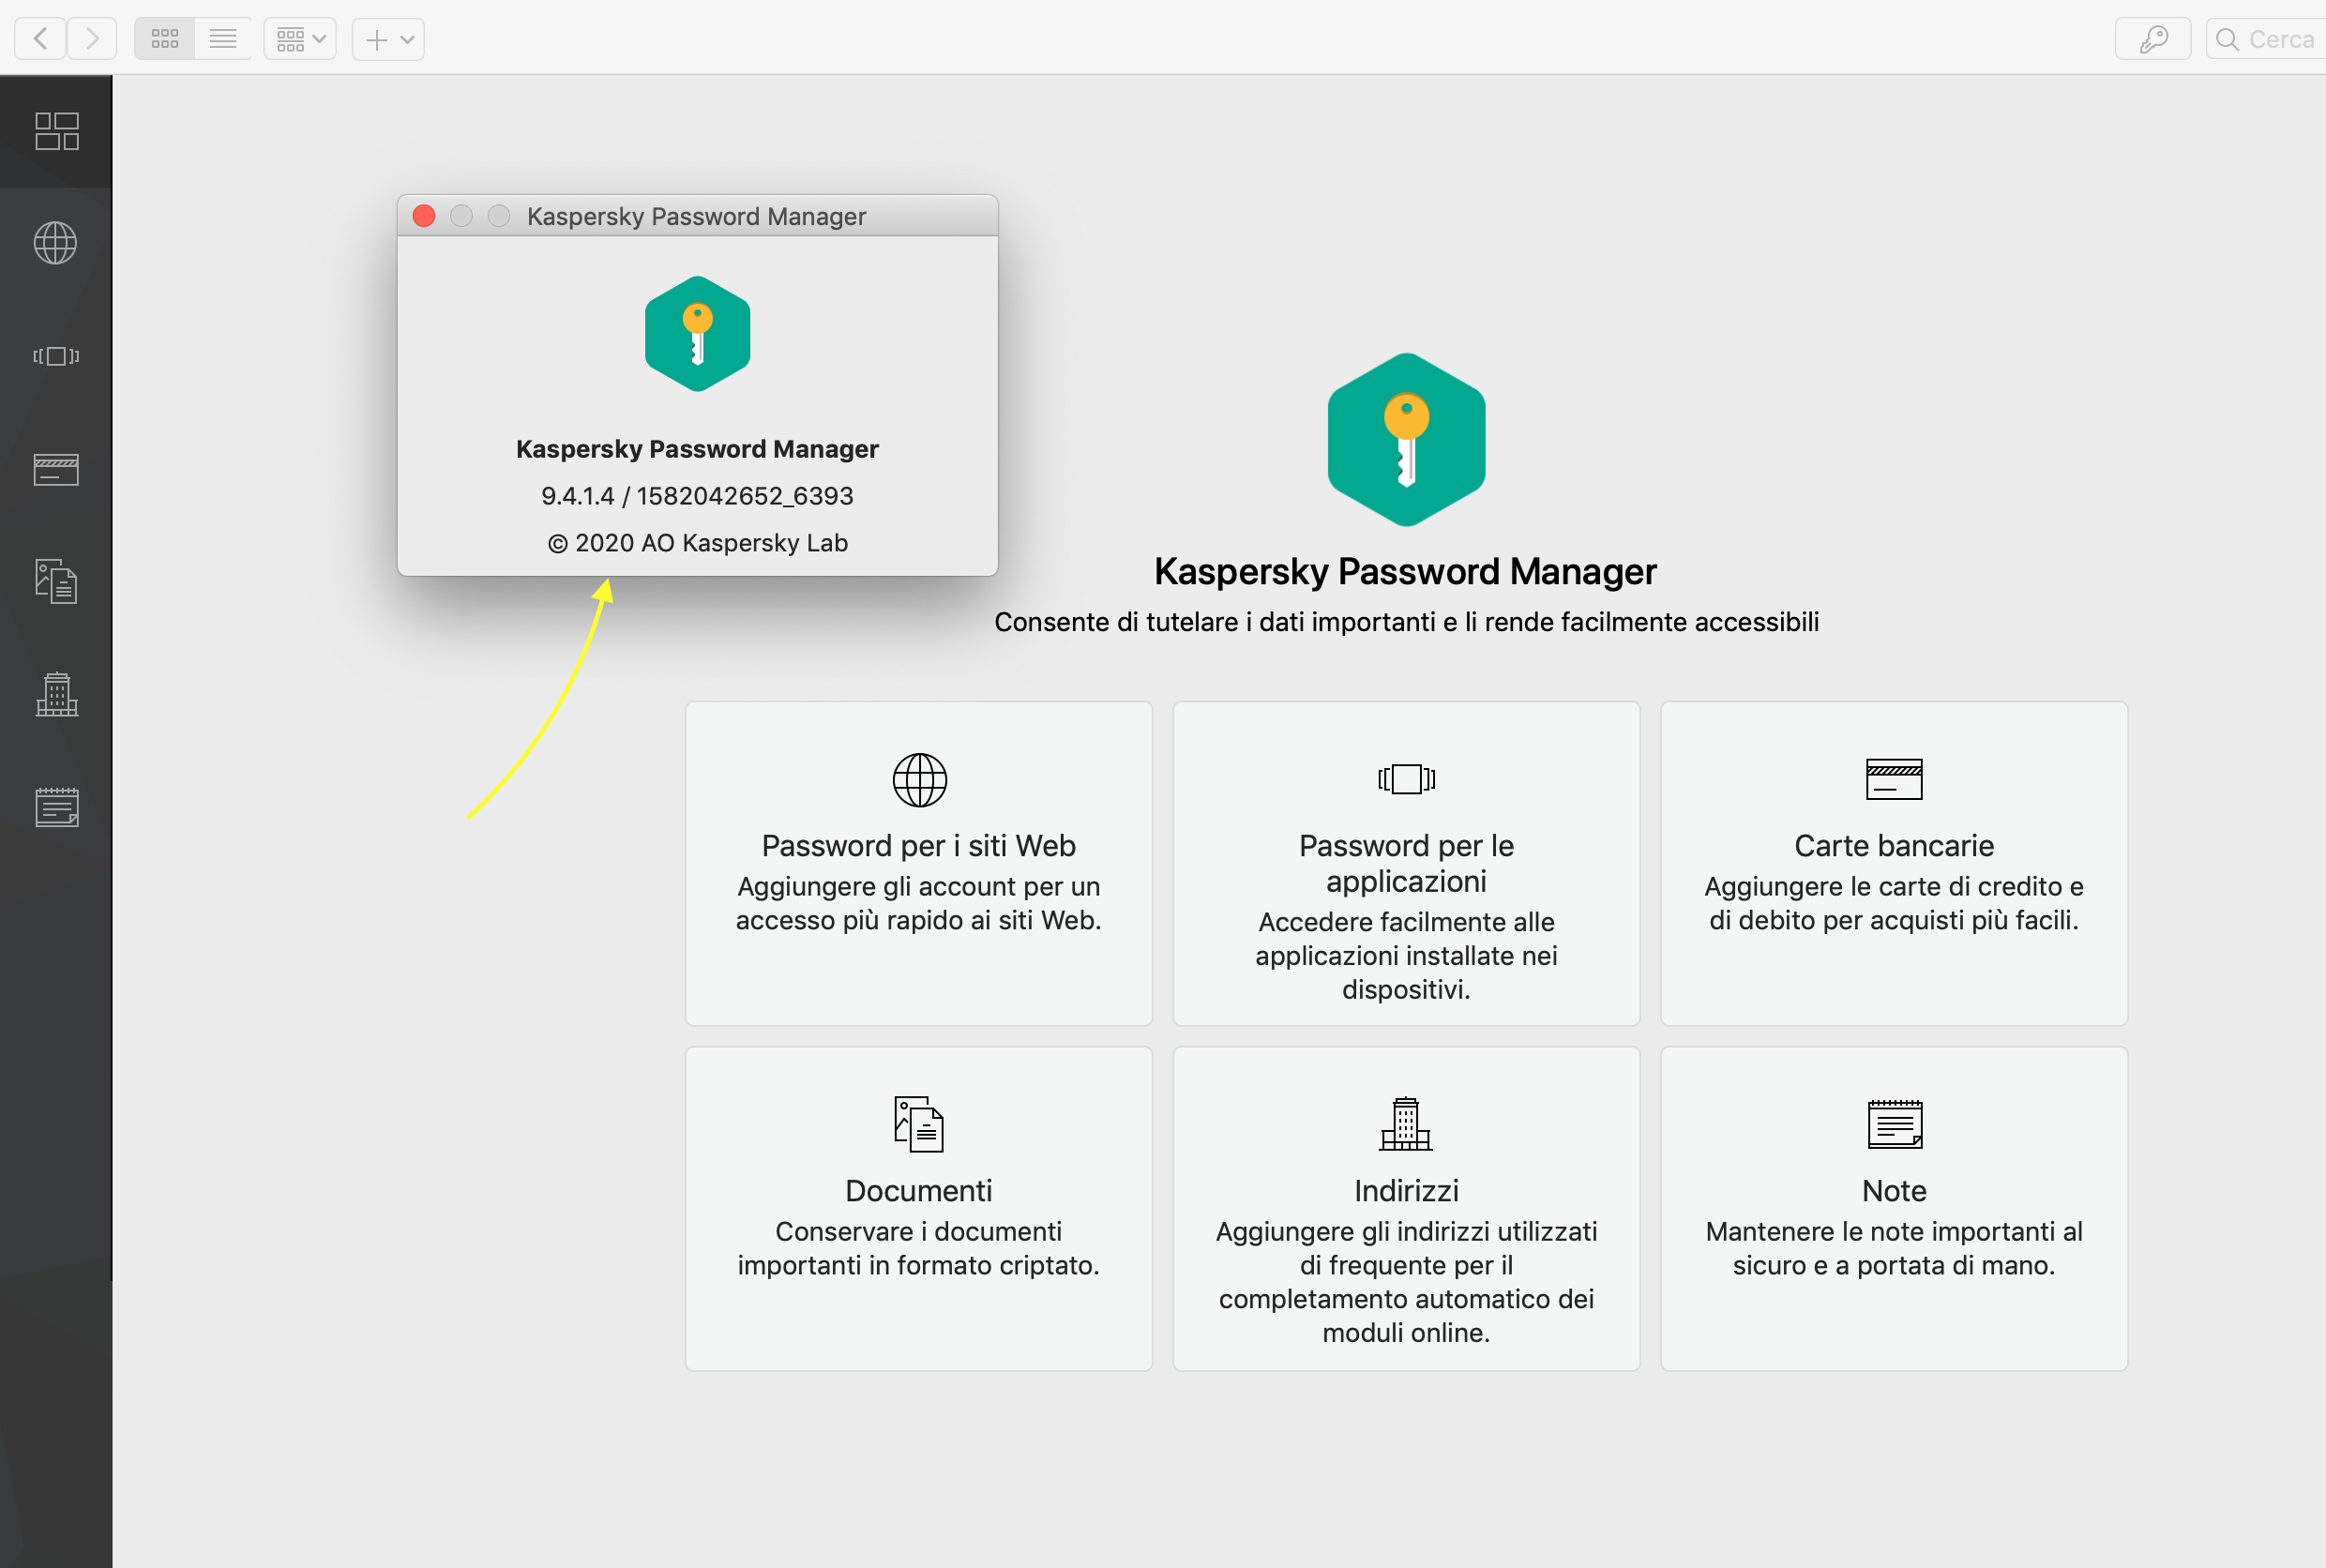Viewport: 2326px width, 1568px height.
Task: Open the sort/group options dropdown
Action: (300, 39)
